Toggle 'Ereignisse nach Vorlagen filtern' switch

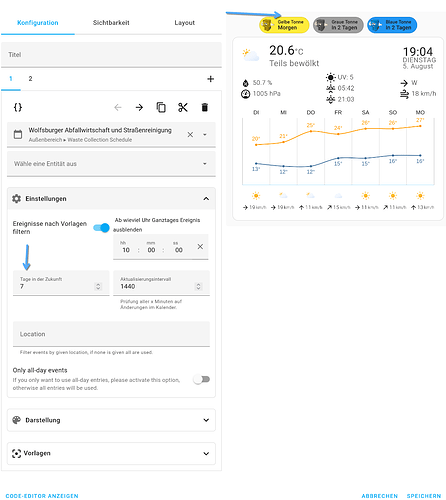(101, 228)
